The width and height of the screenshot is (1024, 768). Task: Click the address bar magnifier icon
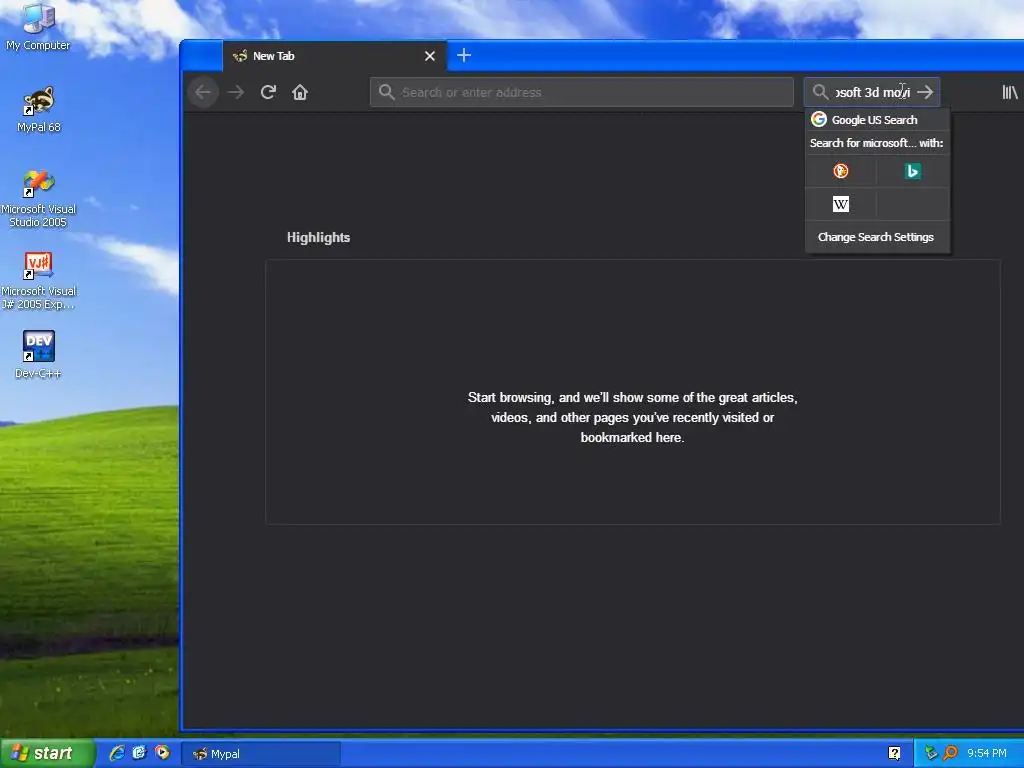387,92
